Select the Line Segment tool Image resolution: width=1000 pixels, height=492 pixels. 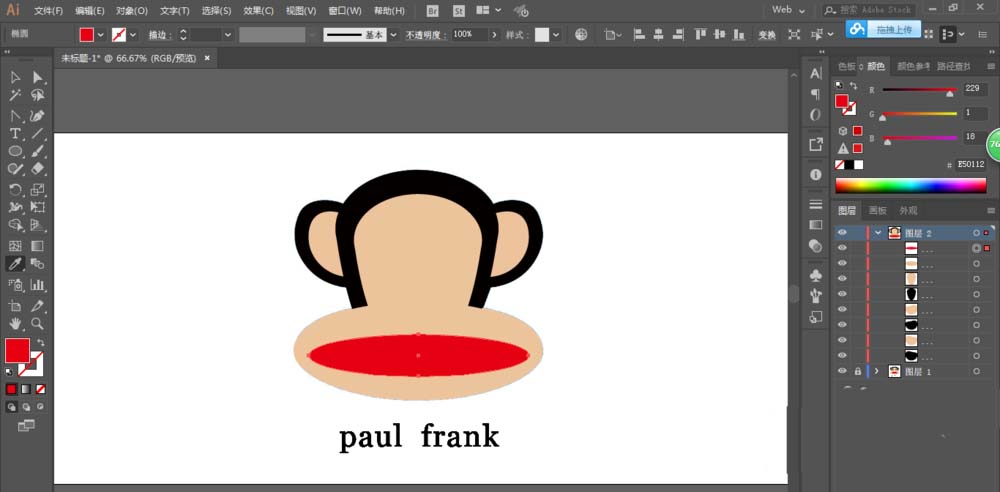pyautogui.click(x=38, y=133)
